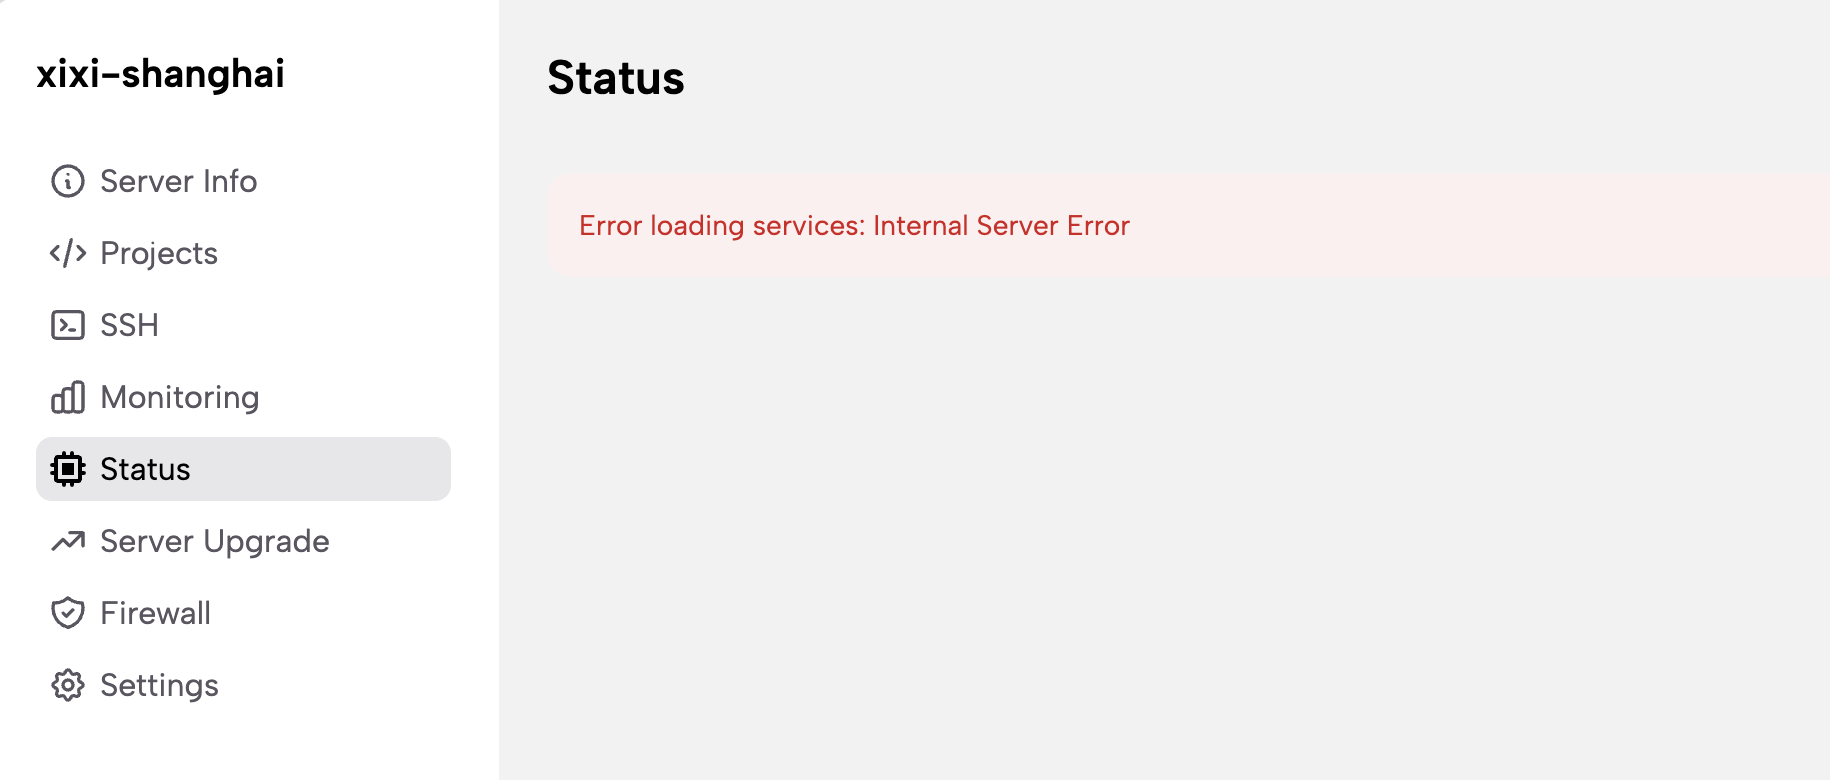Image resolution: width=1830 pixels, height=780 pixels.
Task: Click the Projects code brackets icon
Action: 68,253
